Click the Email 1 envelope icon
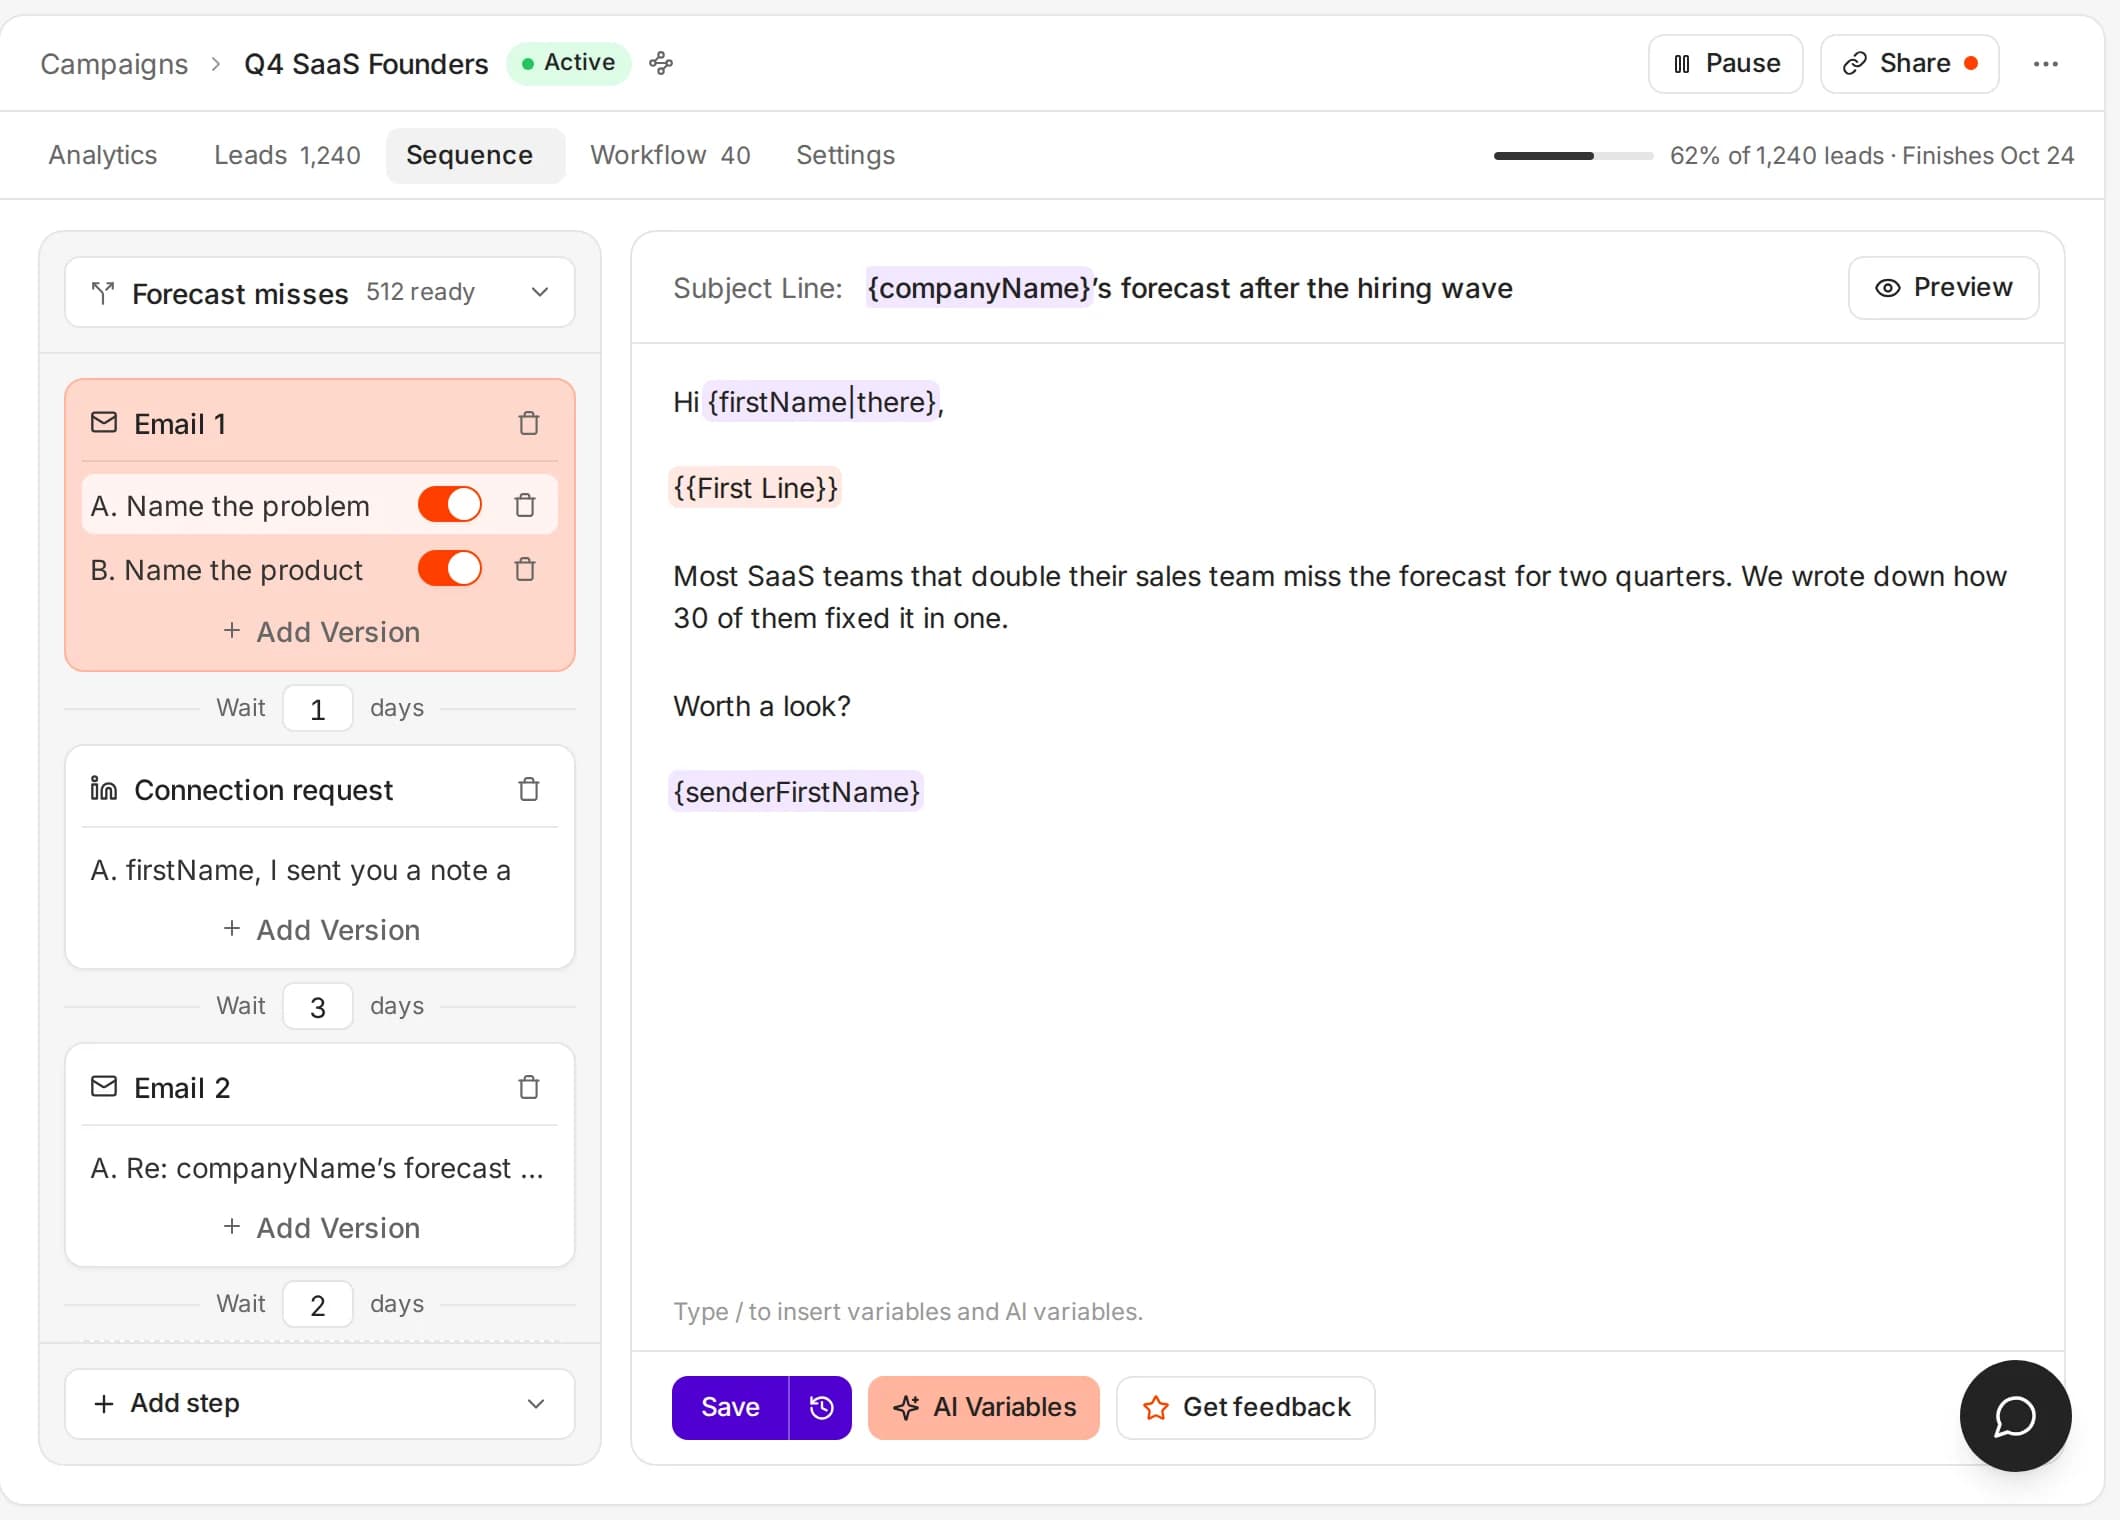The height and width of the screenshot is (1520, 2120). (104, 422)
